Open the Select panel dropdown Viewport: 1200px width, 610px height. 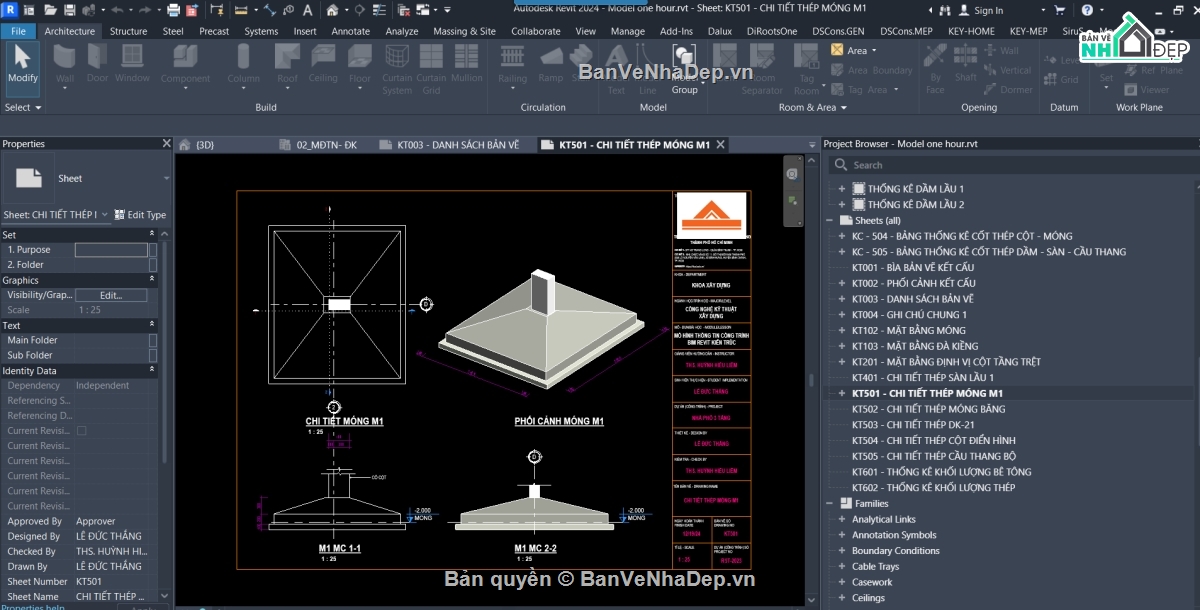pyautogui.click(x=23, y=107)
